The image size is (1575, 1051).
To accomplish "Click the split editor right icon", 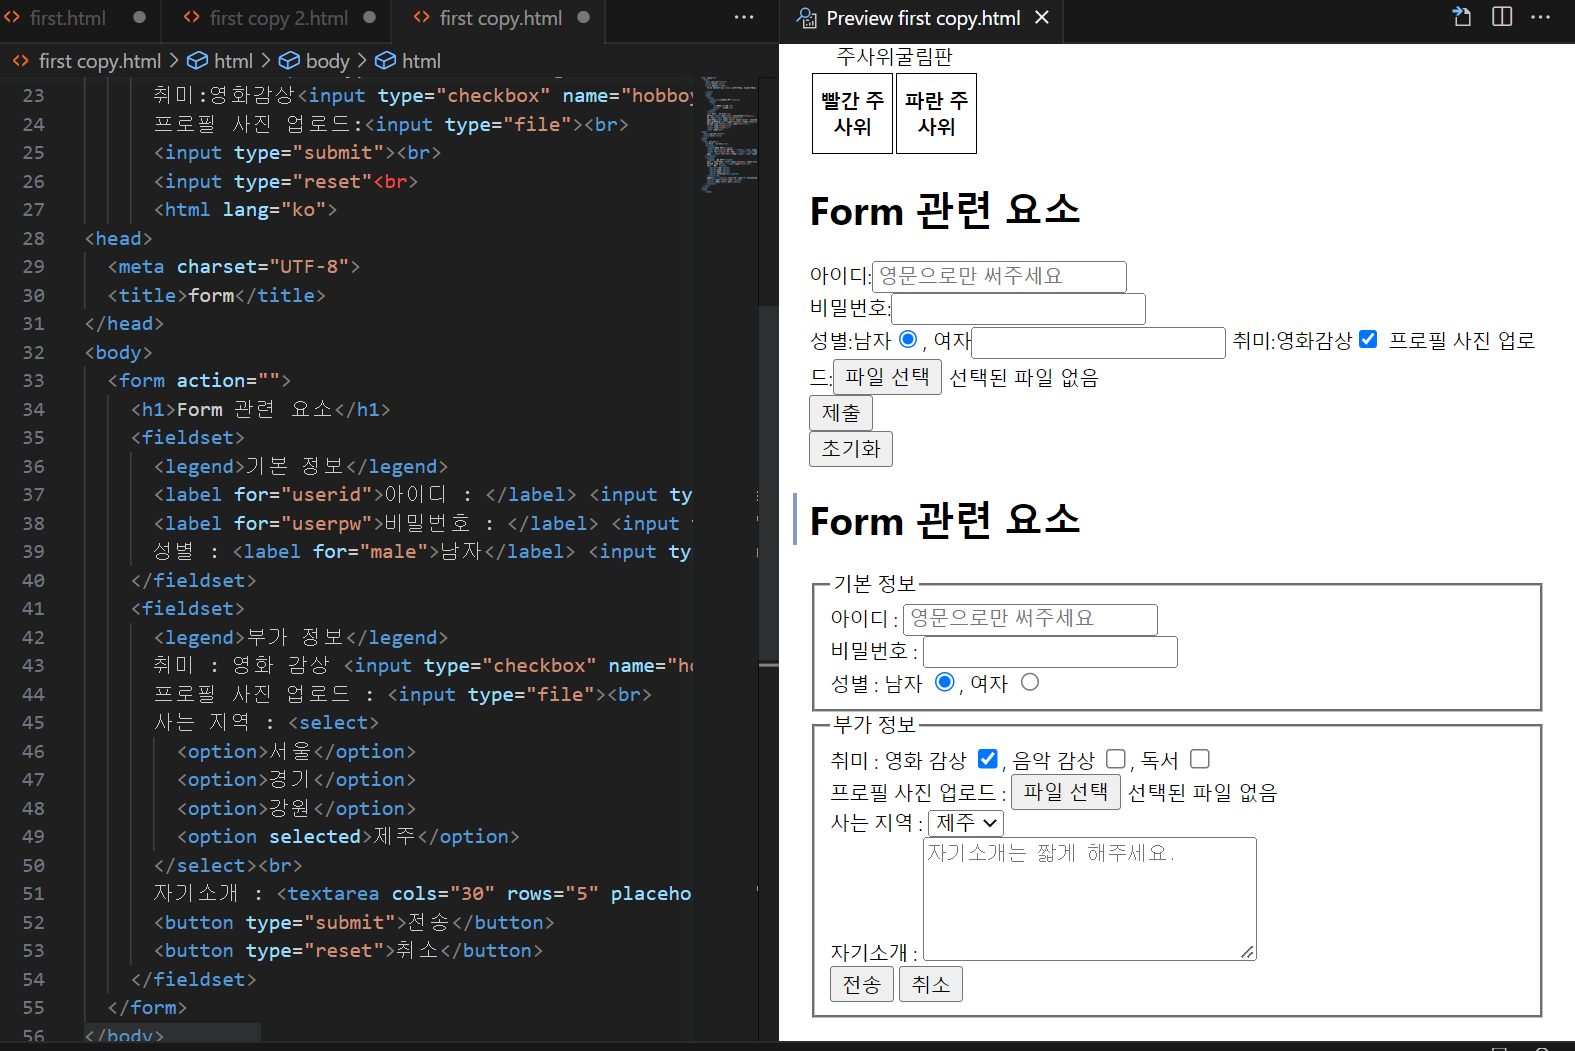I will (x=1502, y=17).
